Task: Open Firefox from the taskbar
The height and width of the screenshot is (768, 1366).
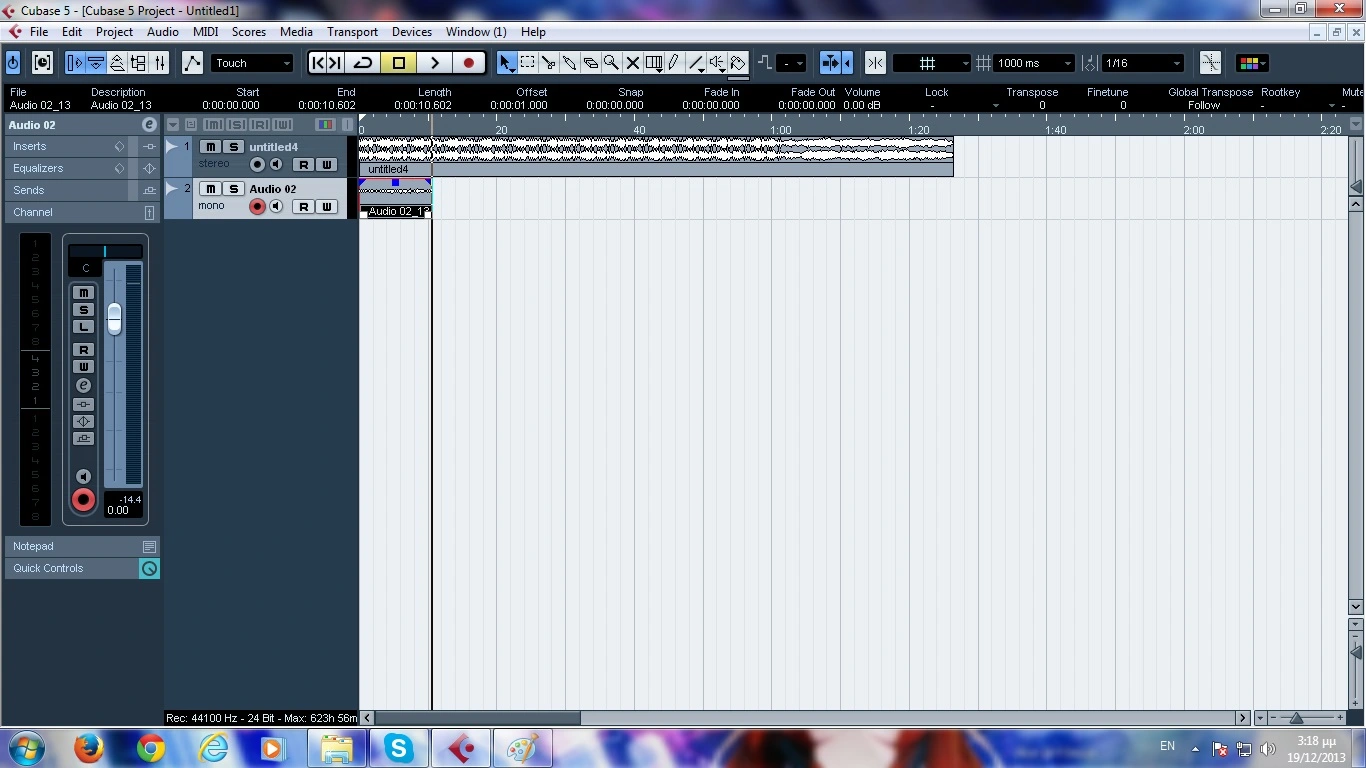Action: (x=89, y=748)
